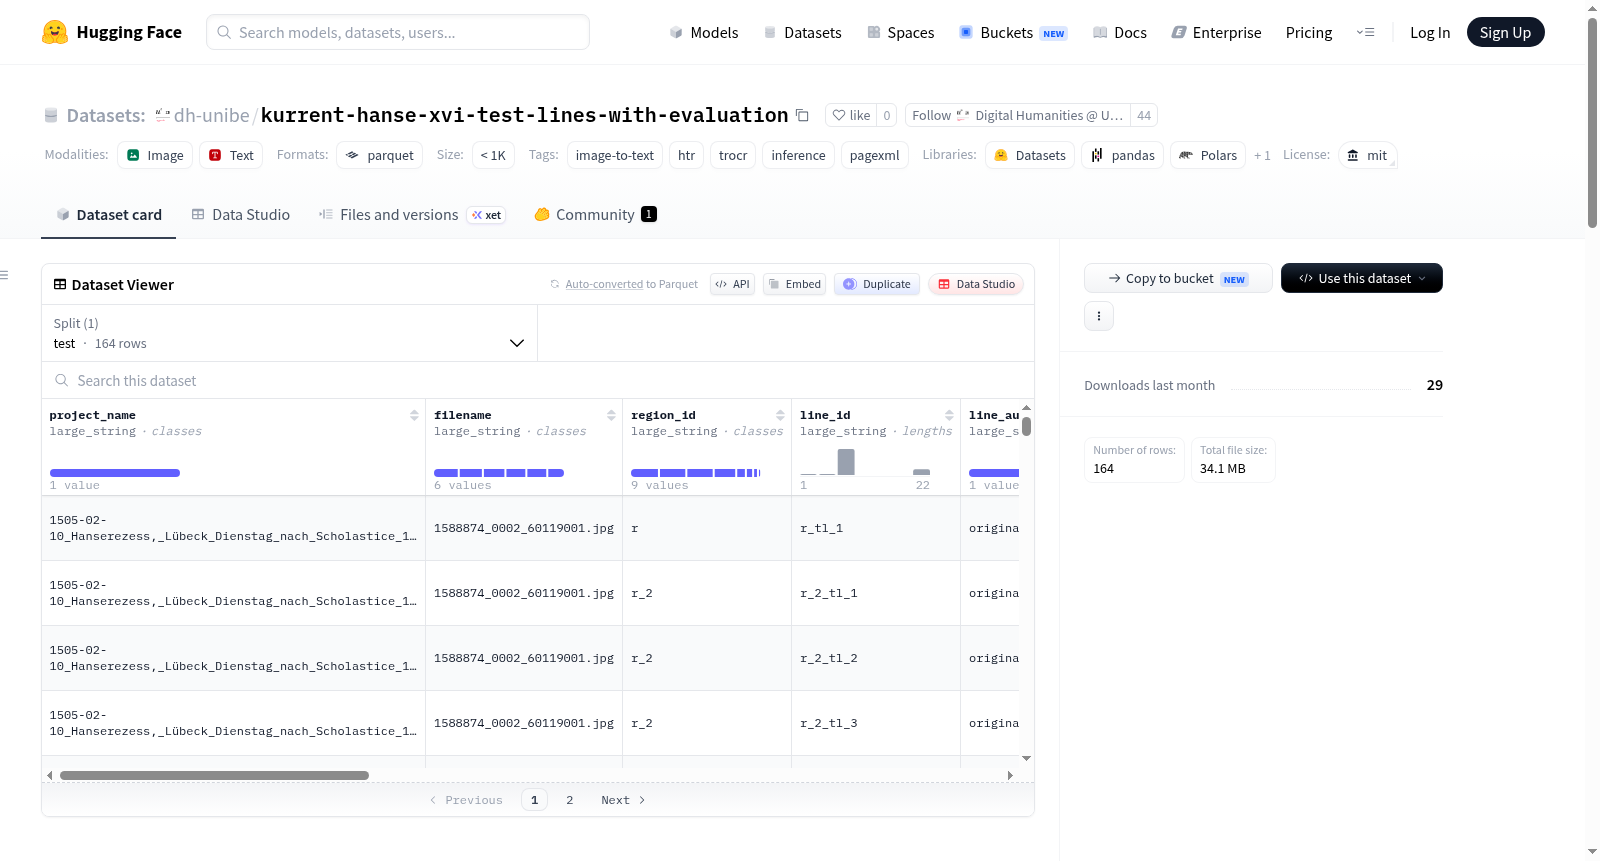Select the htr tag

686,155
